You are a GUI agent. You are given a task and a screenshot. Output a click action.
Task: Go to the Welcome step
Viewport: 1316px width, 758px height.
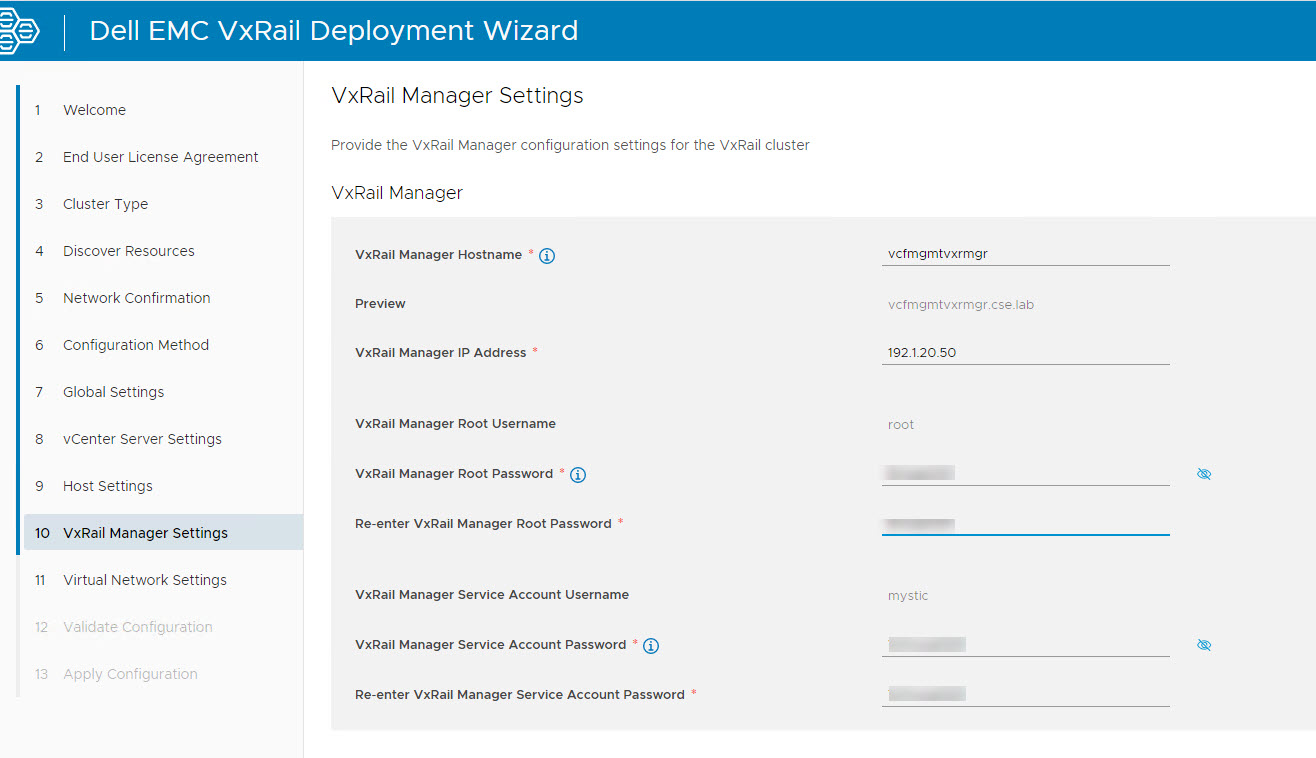pyautogui.click(x=94, y=110)
